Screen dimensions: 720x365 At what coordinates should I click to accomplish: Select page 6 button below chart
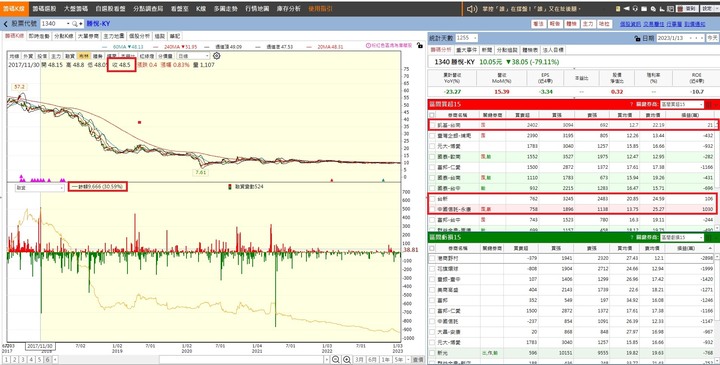coord(47,359)
